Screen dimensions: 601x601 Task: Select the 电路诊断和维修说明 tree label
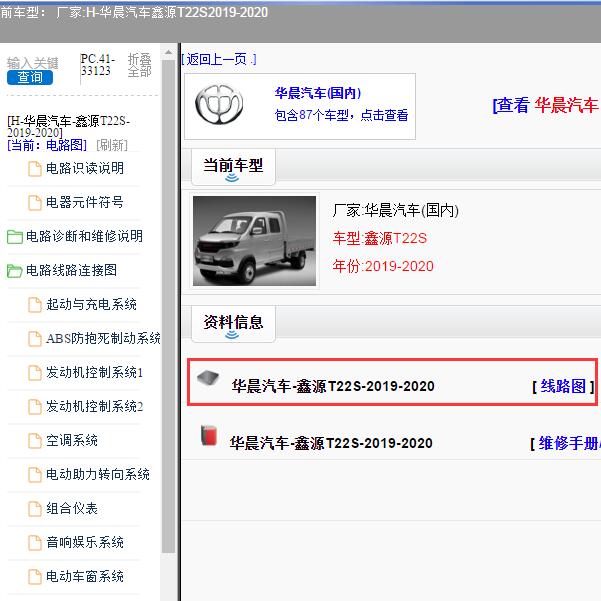pyautogui.click(x=84, y=236)
